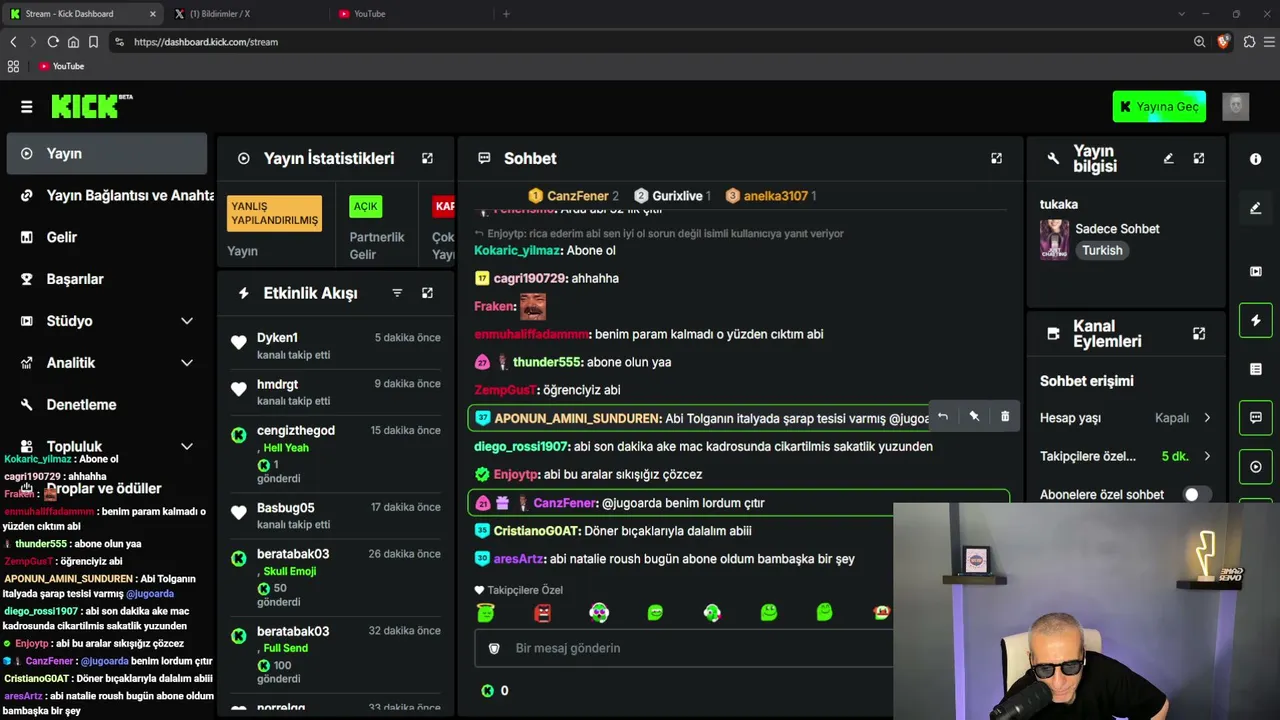Click the Bir mesaj gönderin field

(x=683, y=648)
